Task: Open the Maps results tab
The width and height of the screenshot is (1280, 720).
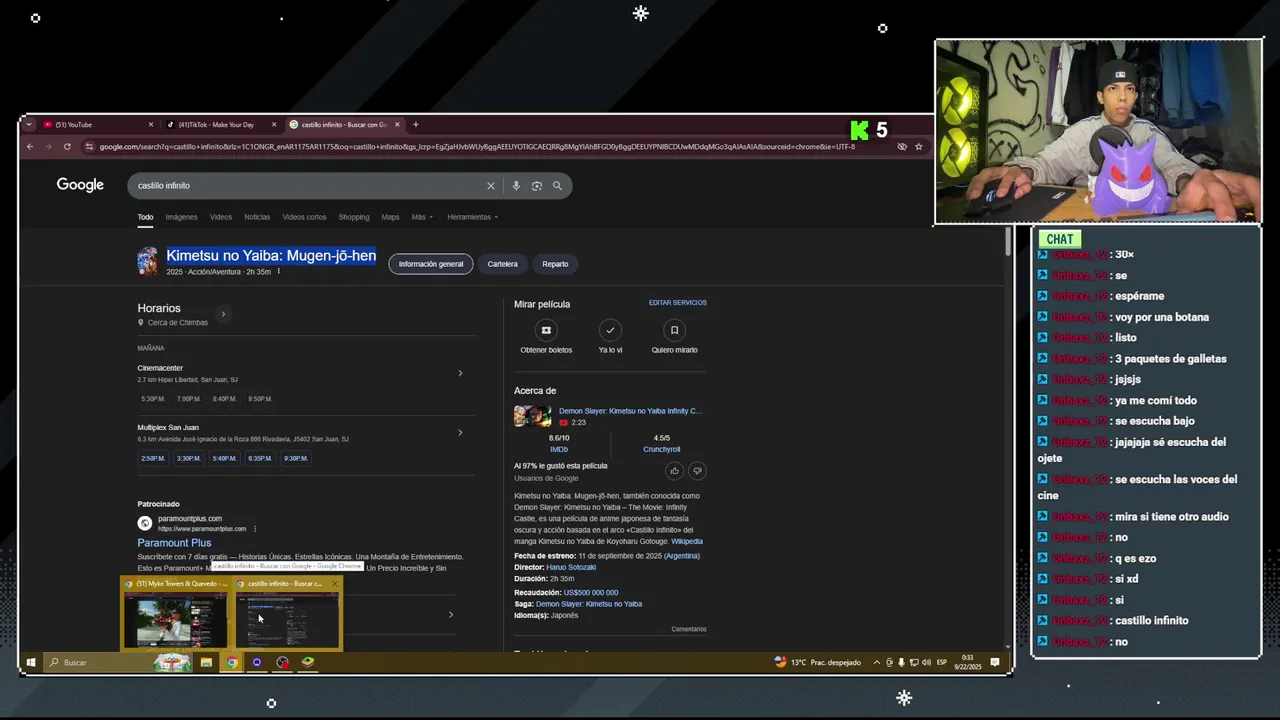Action: (x=390, y=217)
